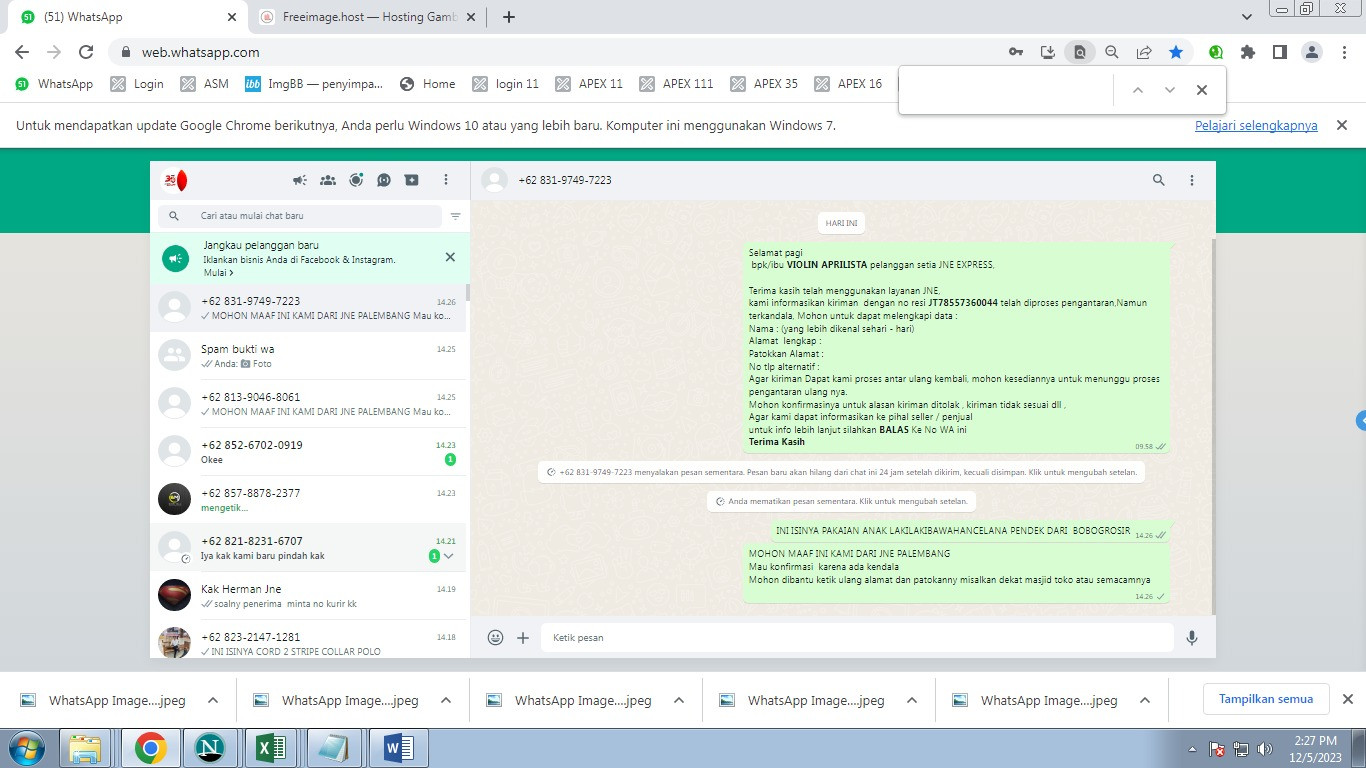Viewport: 1366px width, 768px height.
Task: Expand options for +62 821-8231-6707 chat
Action: tap(449, 556)
